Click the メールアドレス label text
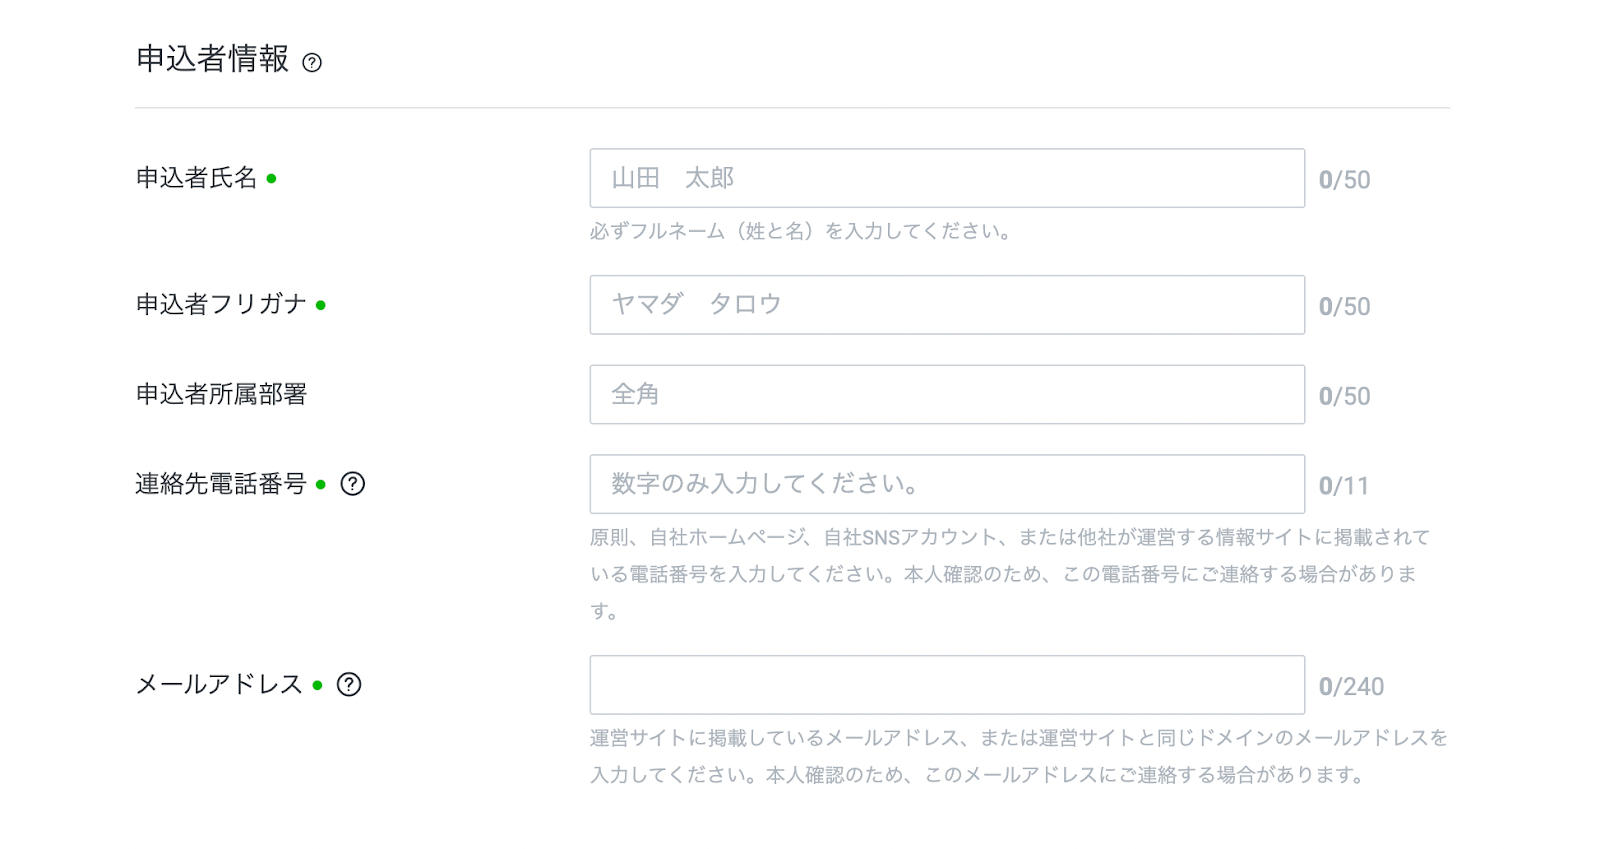 click(x=219, y=685)
